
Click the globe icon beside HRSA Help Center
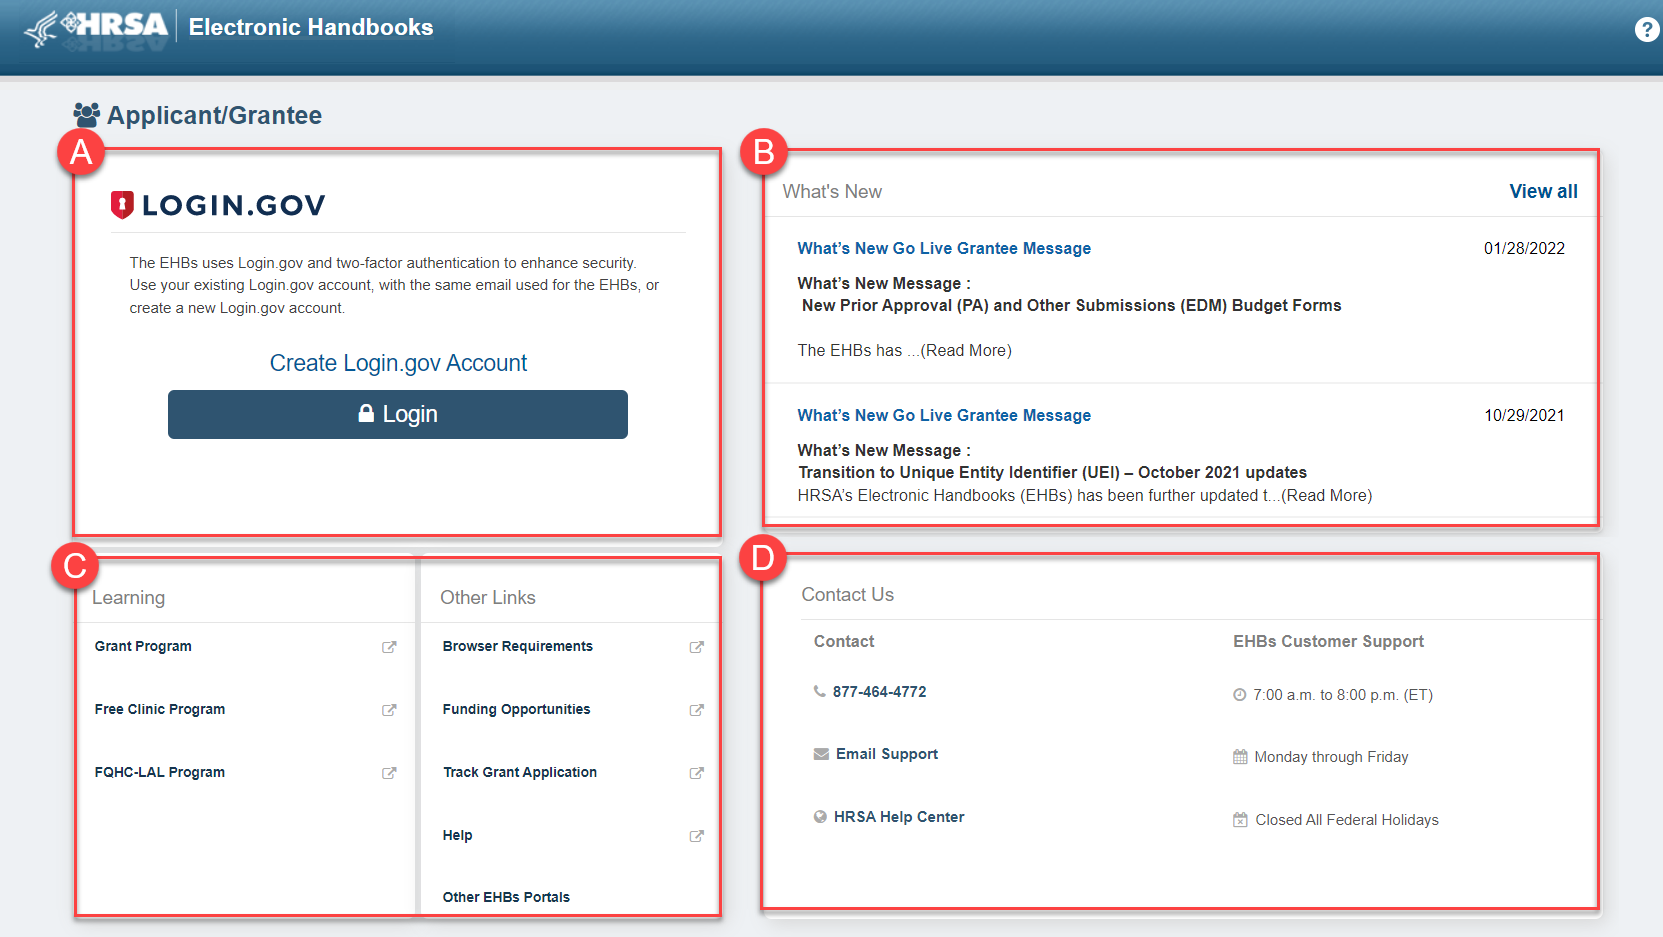(x=820, y=817)
